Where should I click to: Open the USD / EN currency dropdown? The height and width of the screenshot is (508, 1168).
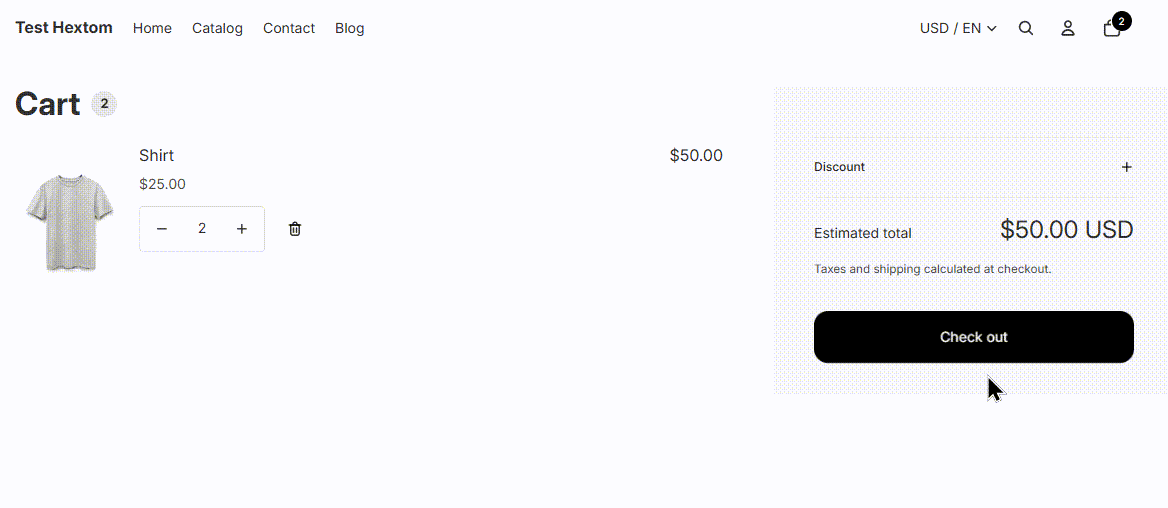pos(958,28)
